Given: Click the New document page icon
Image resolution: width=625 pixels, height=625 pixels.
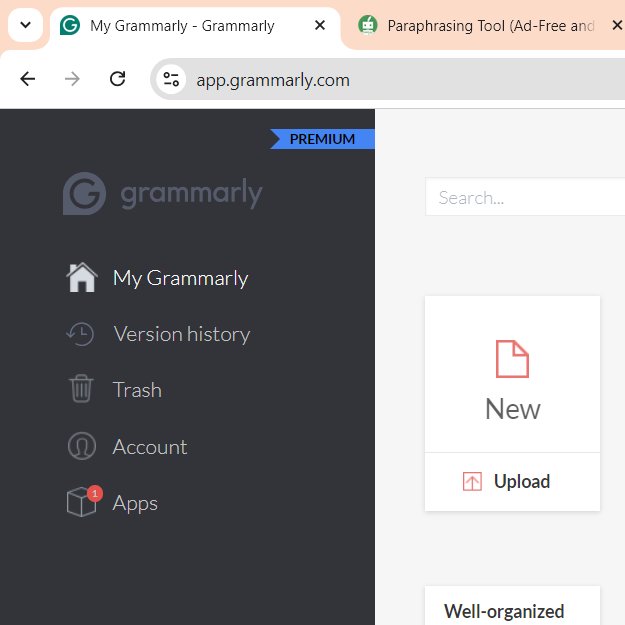Looking at the screenshot, I should point(512,359).
